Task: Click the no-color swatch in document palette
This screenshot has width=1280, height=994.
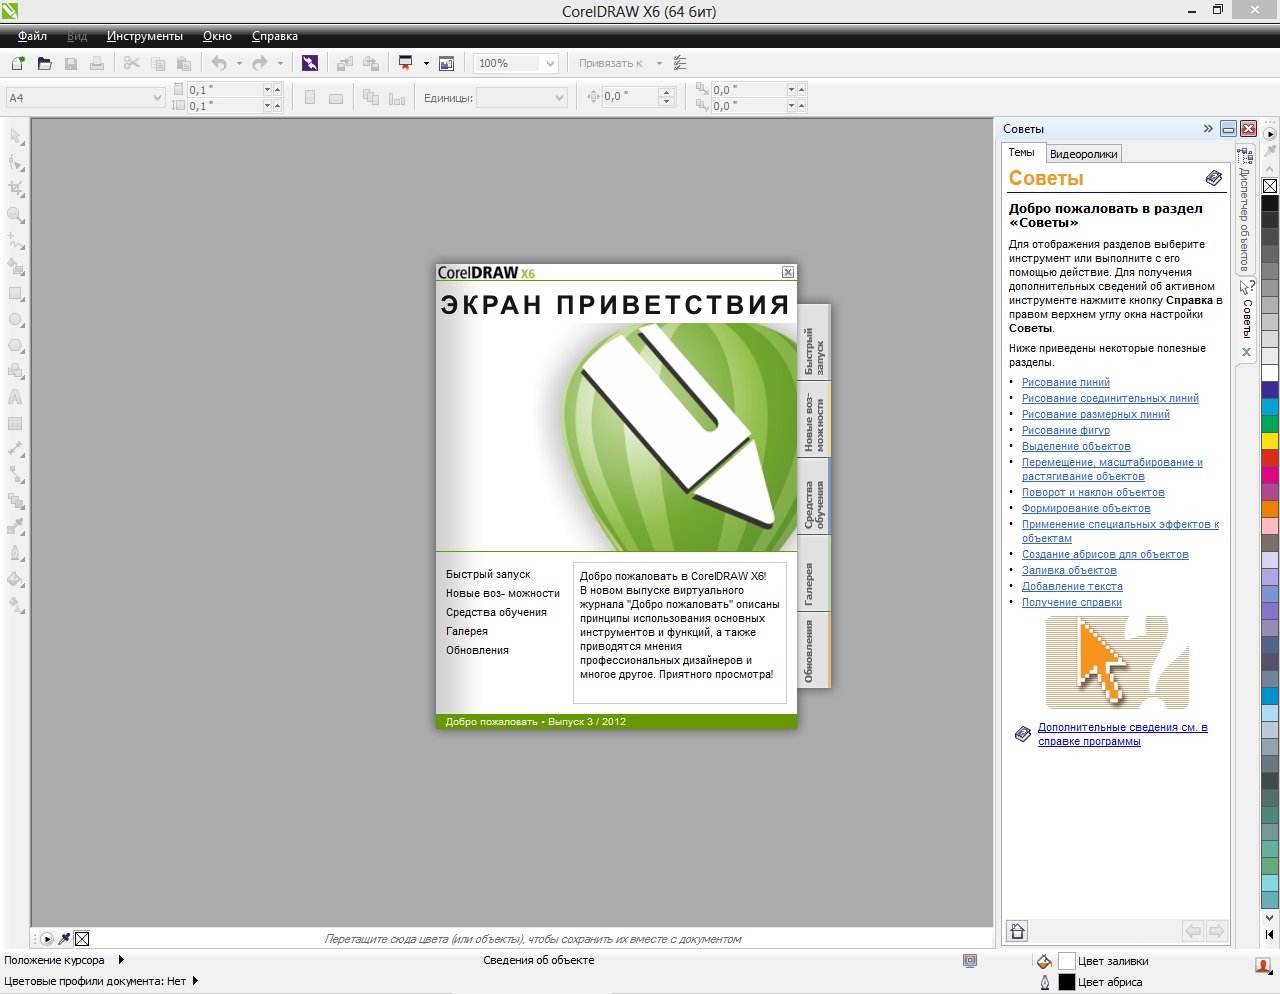Action: (82, 939)
